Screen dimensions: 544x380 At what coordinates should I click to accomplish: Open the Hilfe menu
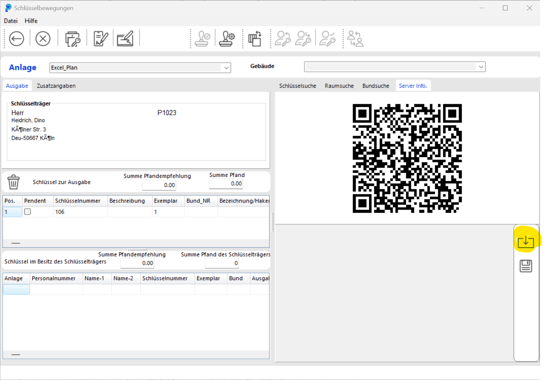[x=31, y=21]
